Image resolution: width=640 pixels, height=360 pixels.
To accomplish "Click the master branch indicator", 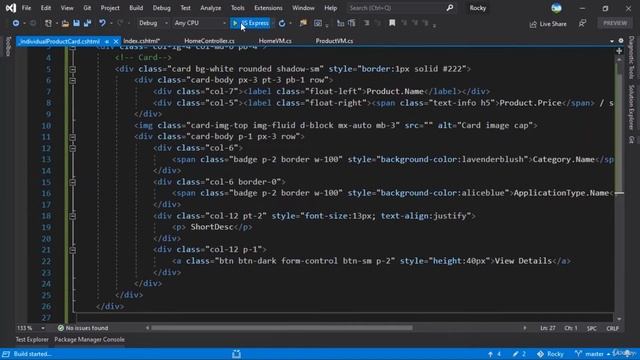I will 592,354.
